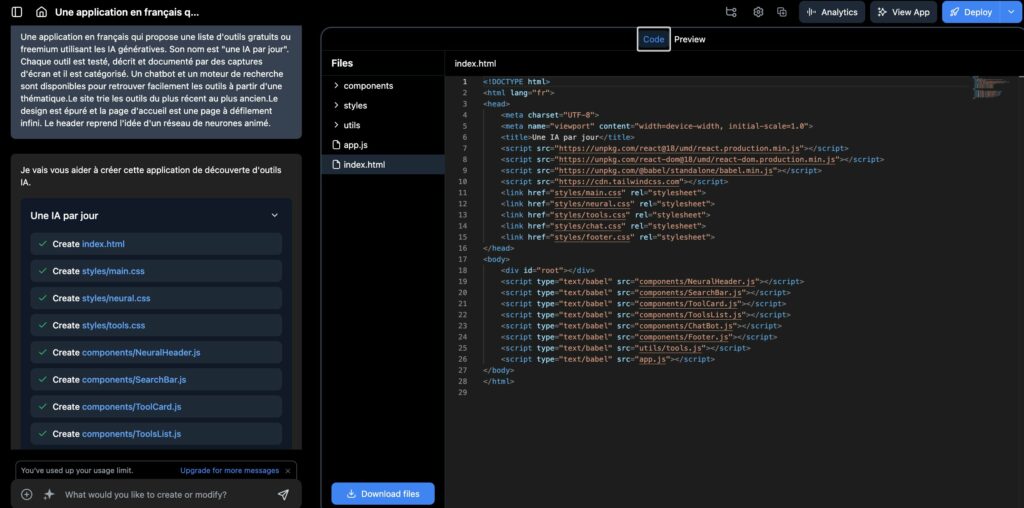Viewport: 1024px width, 508px height.
Task: Switch to the Preview tab
Action: pyautogui.click(x=689, y=39)
